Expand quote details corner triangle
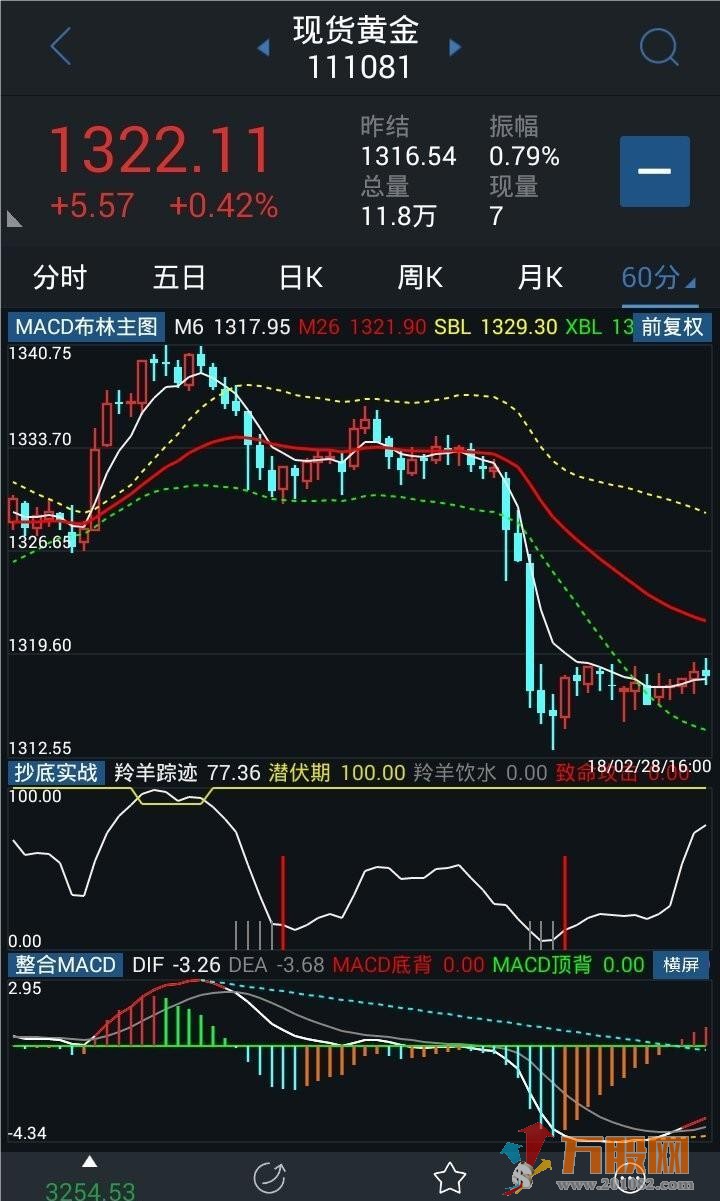 click(x=14, y=218)
